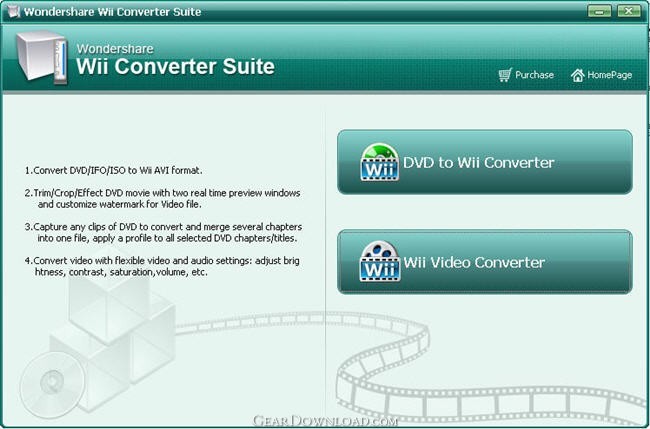650x429 pixels.
Task: Click the window title 'Wondershare Wii Converter Suite'
Action: (112, 12)
